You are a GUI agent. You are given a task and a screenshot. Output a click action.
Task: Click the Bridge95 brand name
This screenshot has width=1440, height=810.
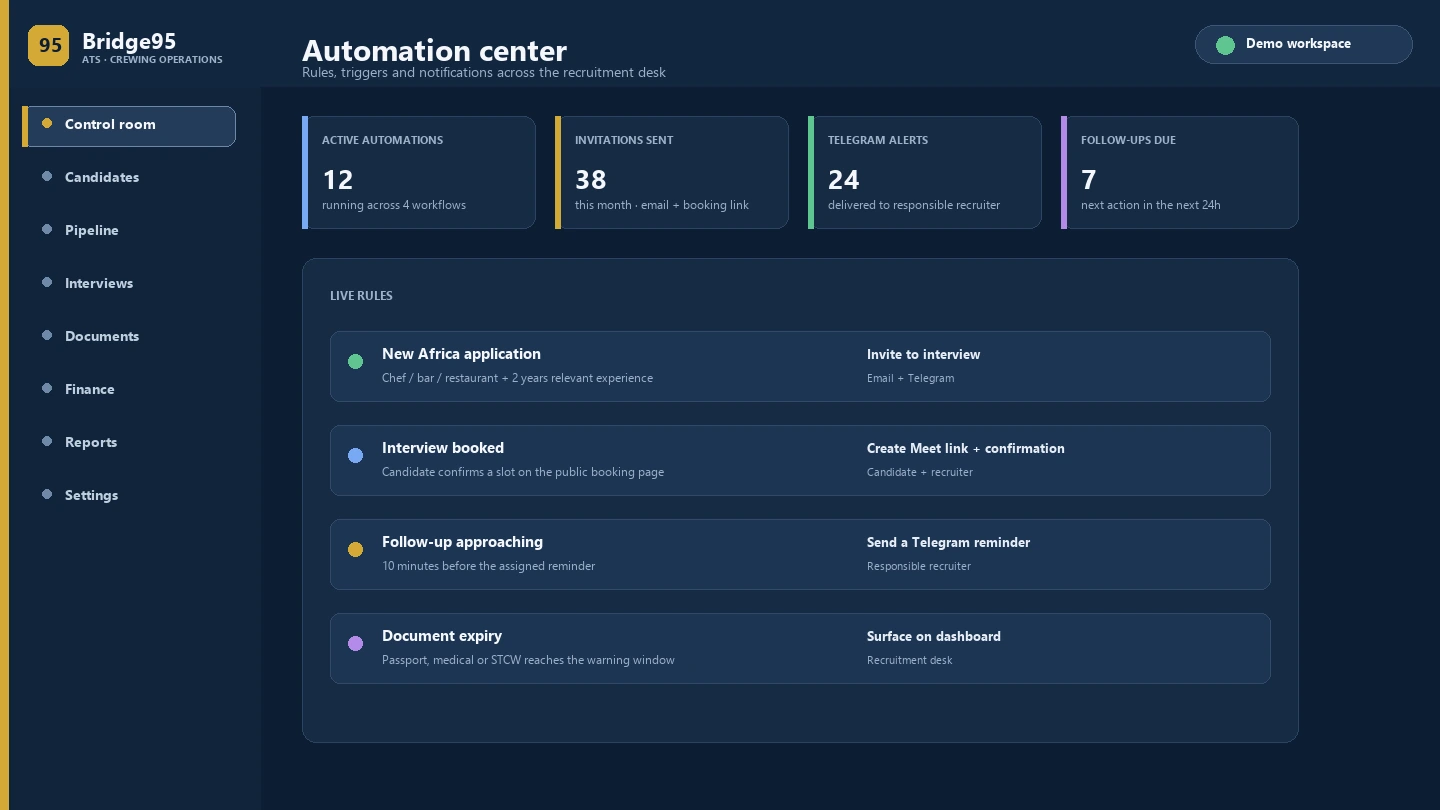[129, 41]
